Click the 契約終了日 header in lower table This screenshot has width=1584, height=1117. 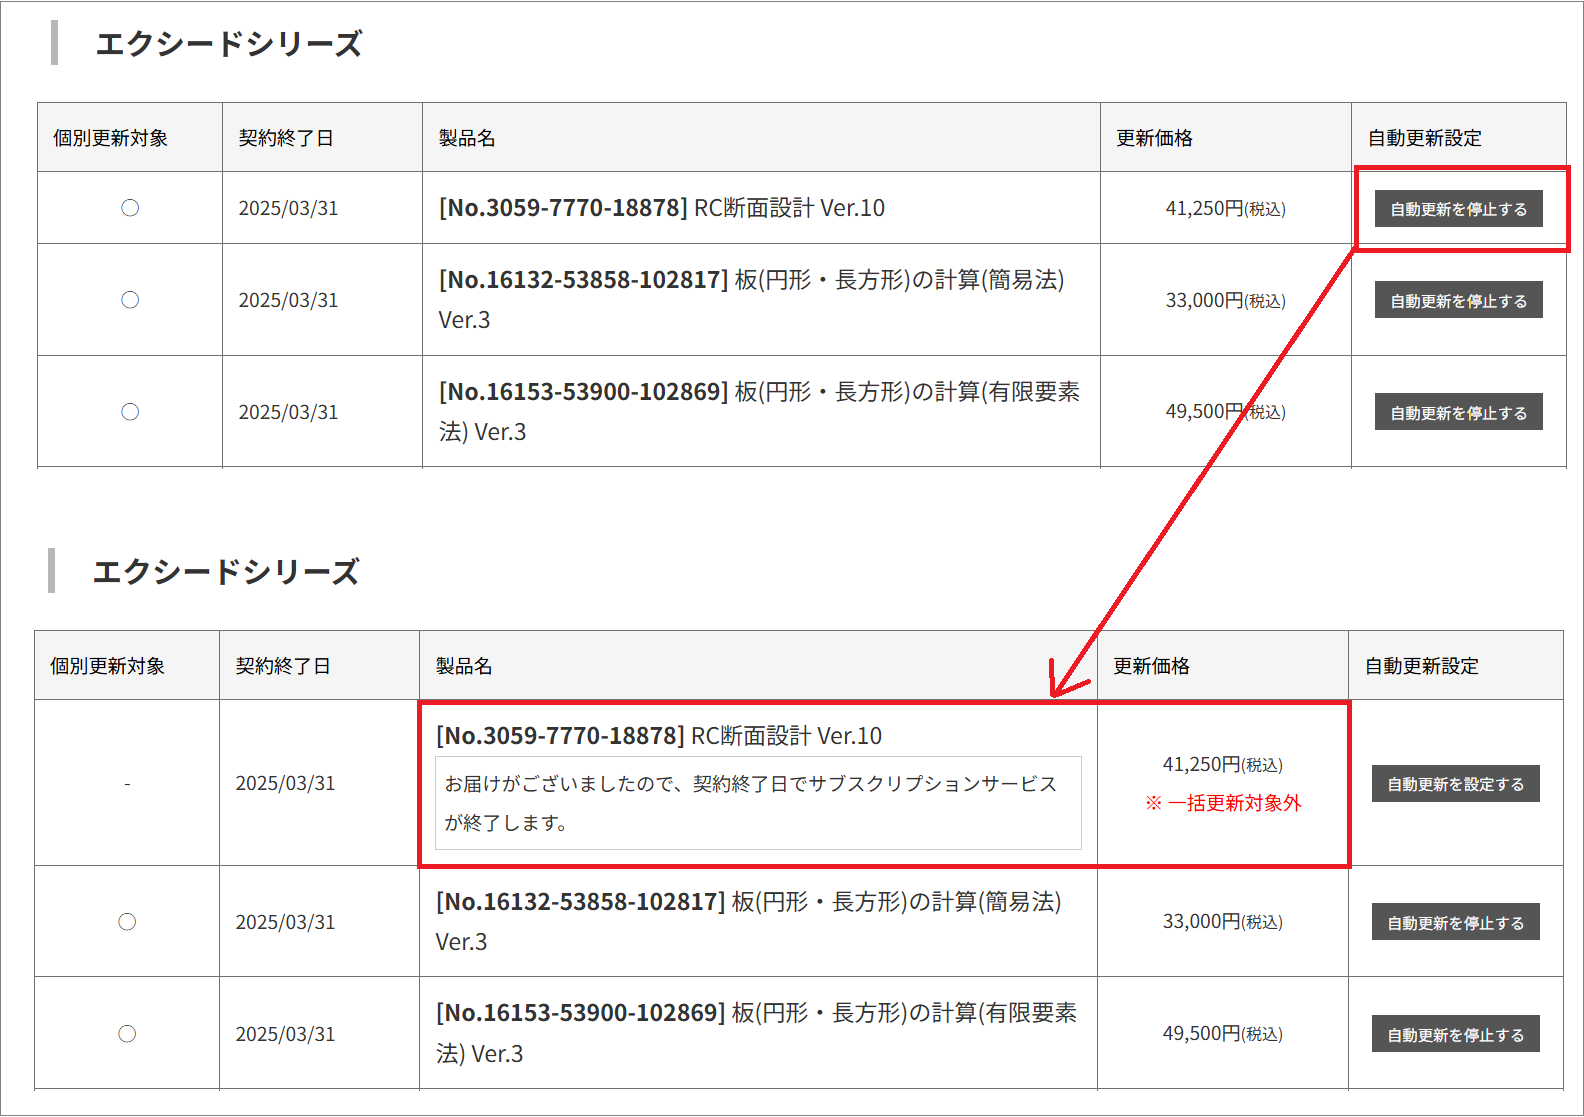click(x=283, y=666)
